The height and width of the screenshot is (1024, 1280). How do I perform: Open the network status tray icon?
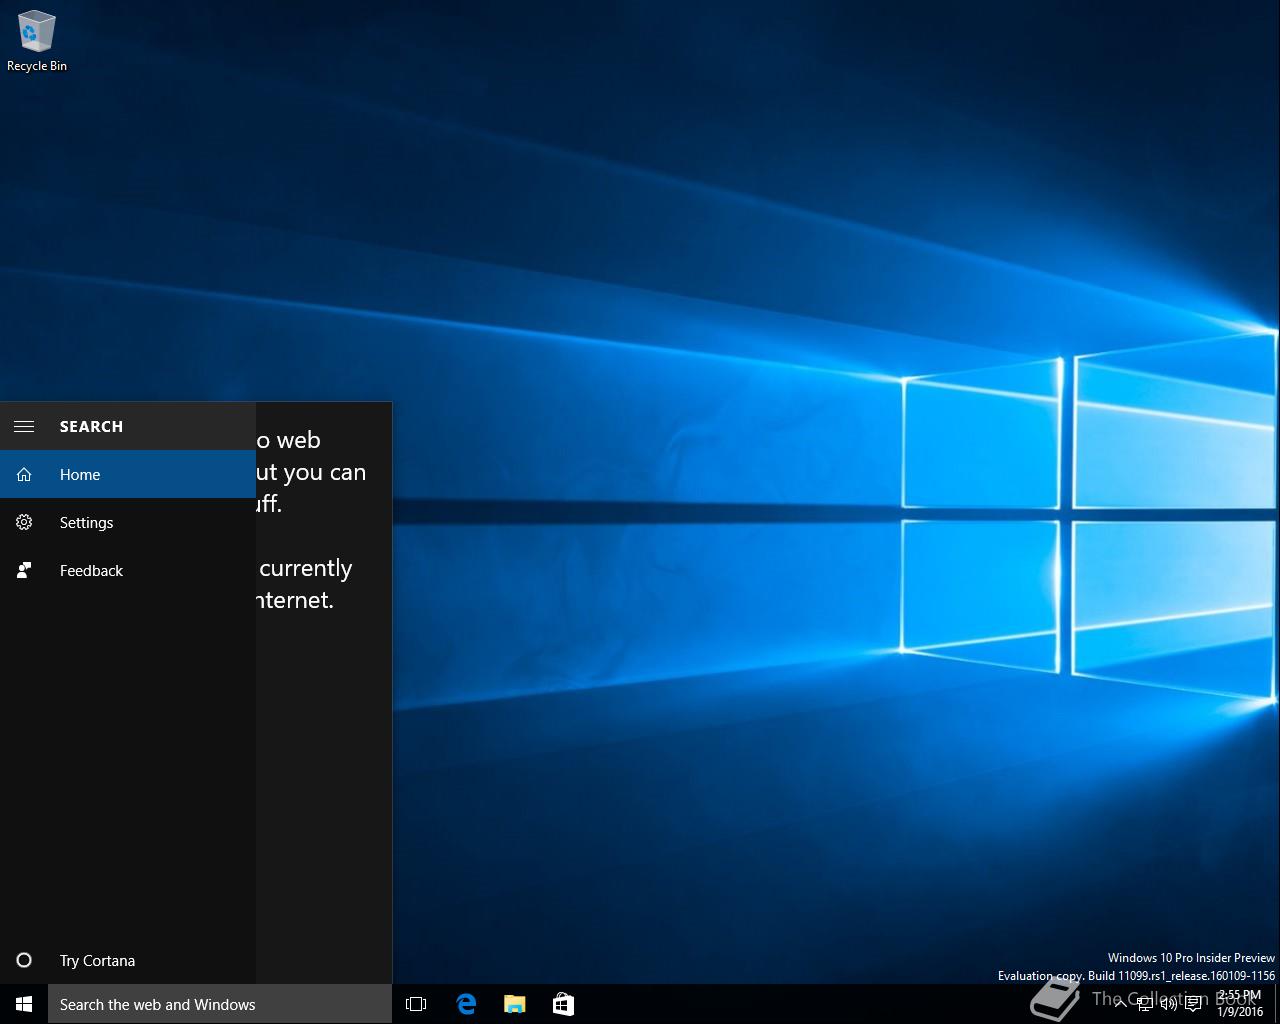click(1145, 1004)
